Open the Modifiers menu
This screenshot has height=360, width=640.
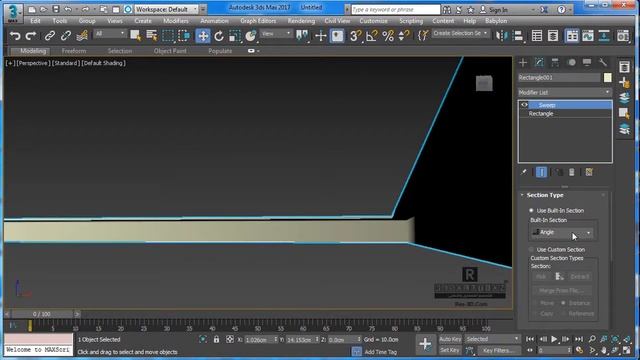176,21
